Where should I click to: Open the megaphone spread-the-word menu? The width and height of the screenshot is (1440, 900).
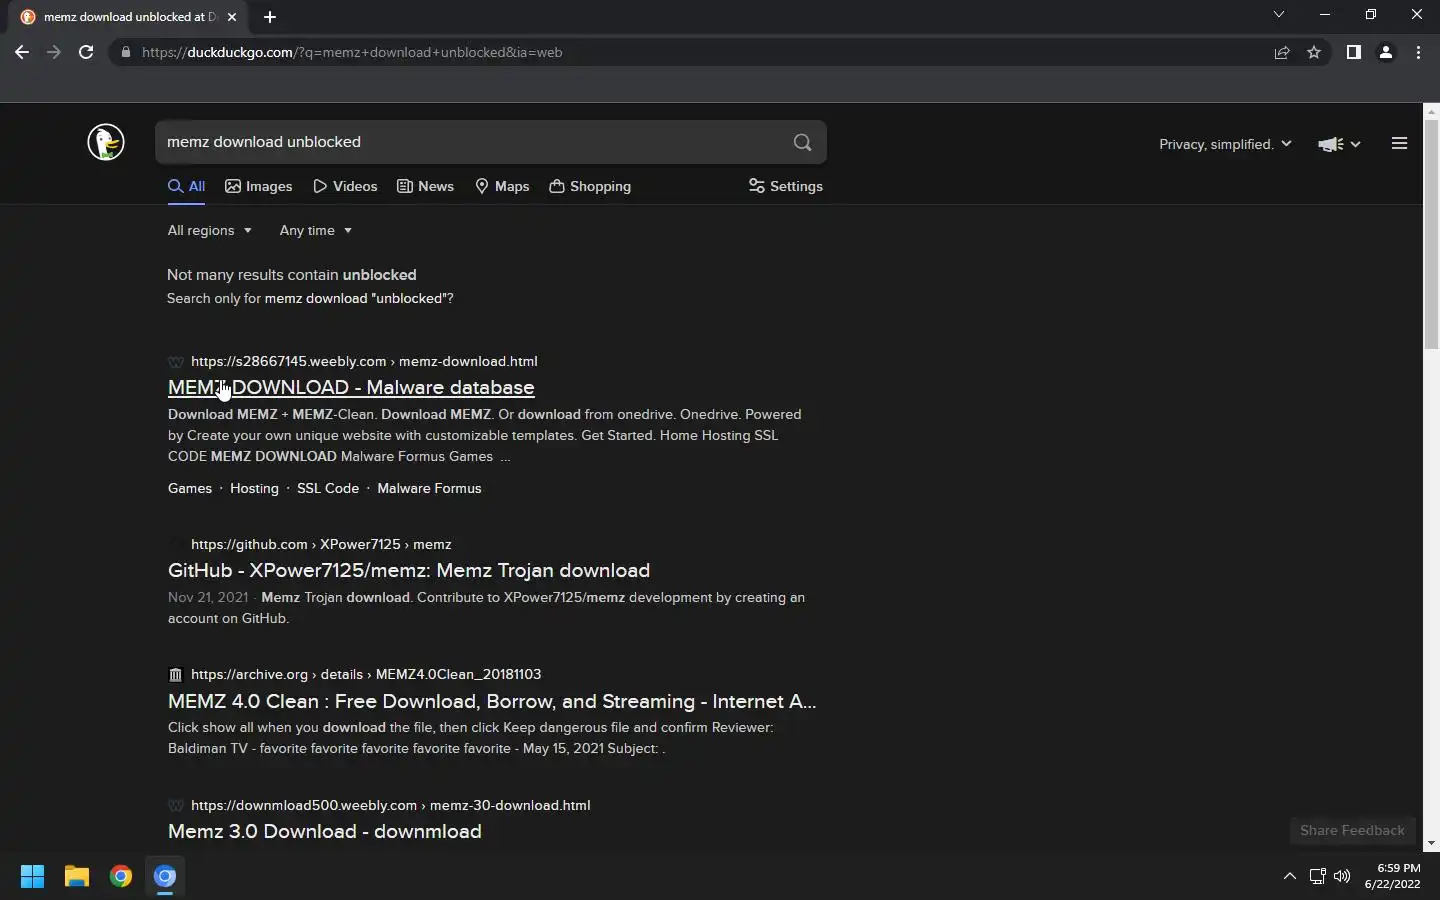point(1339,144)
